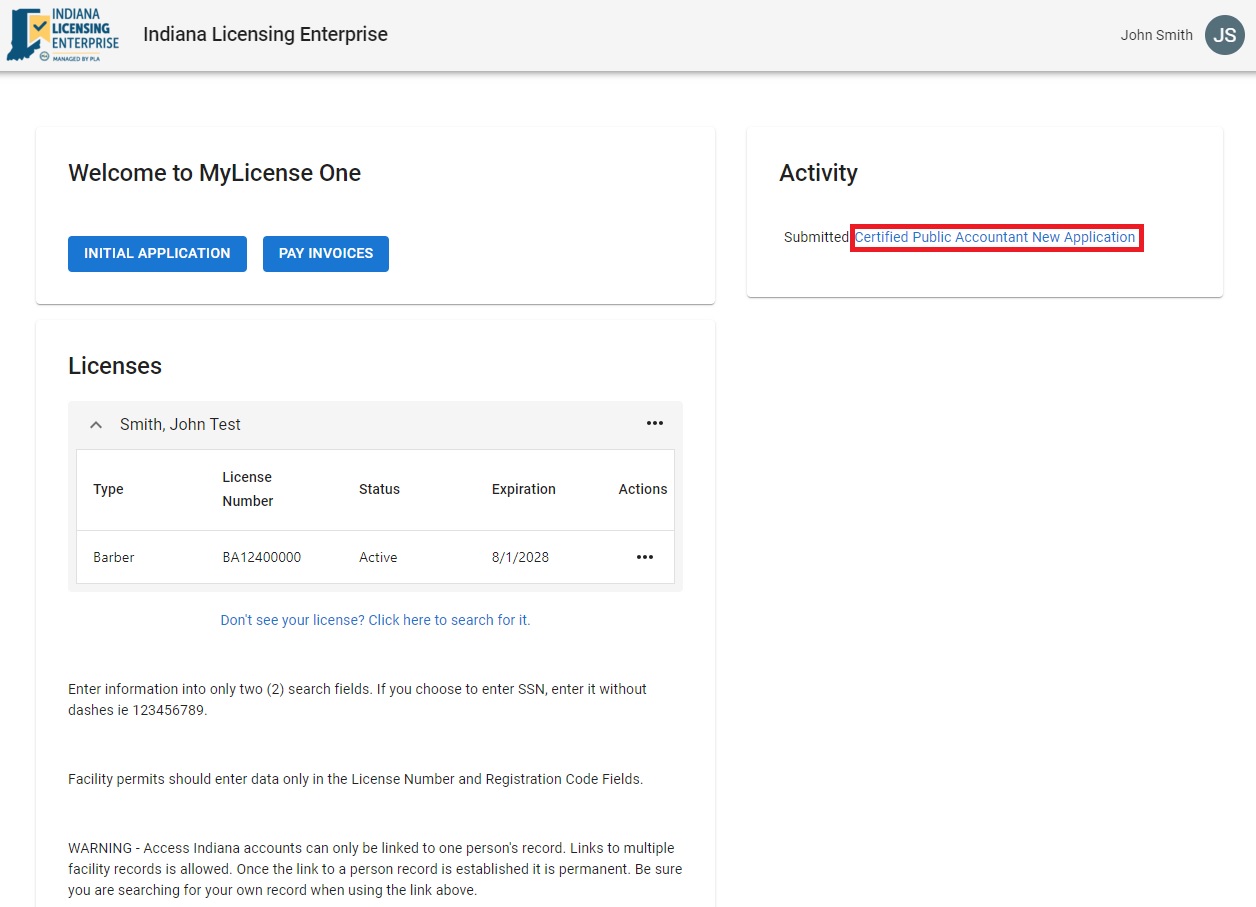The width and height of the screenshot is (1256, 907).
Task: Click the Smith, John Test name header
Action: [180, 425]
